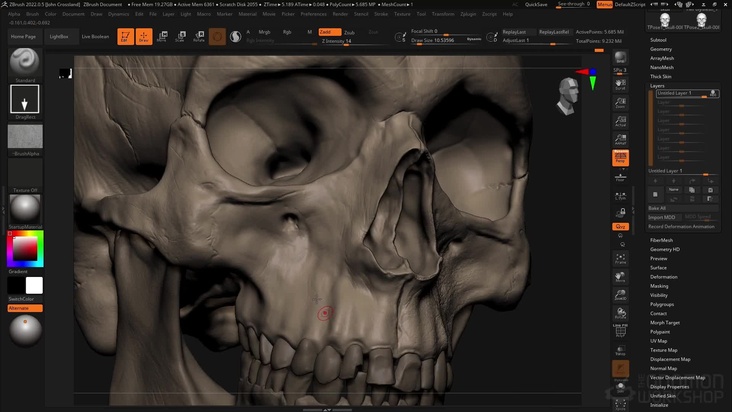Click the Frame icon

pos(620,258)
